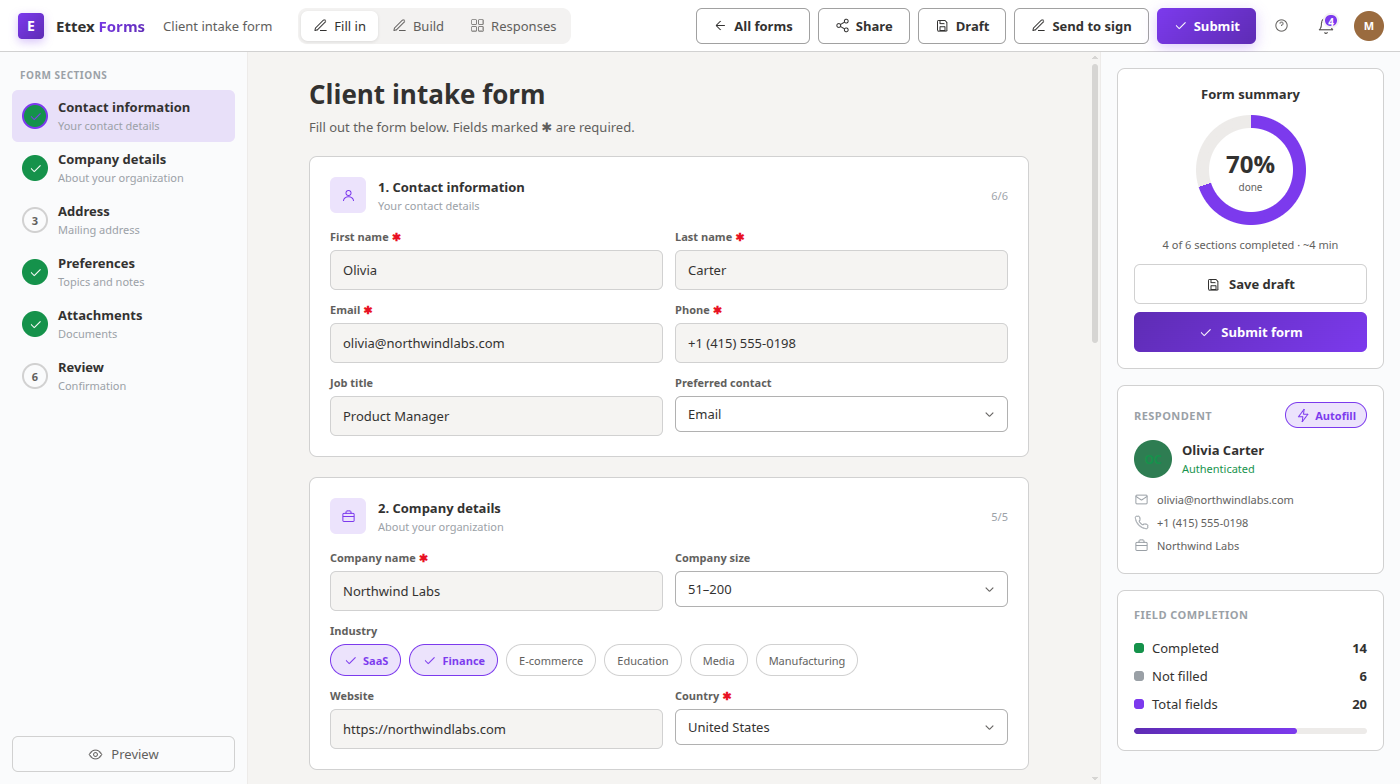
Task: Toggle the Finance industry chip
Action: tap(453, 660)
